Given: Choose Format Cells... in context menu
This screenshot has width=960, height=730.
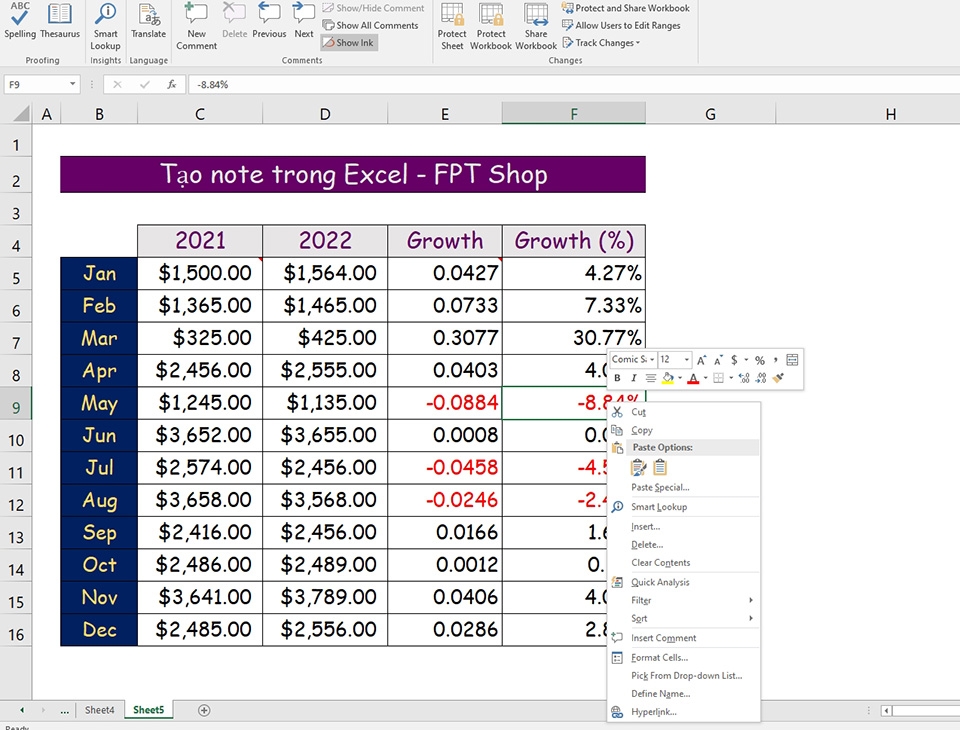Looking at the screenshot, I should click(x=684, y=658).
